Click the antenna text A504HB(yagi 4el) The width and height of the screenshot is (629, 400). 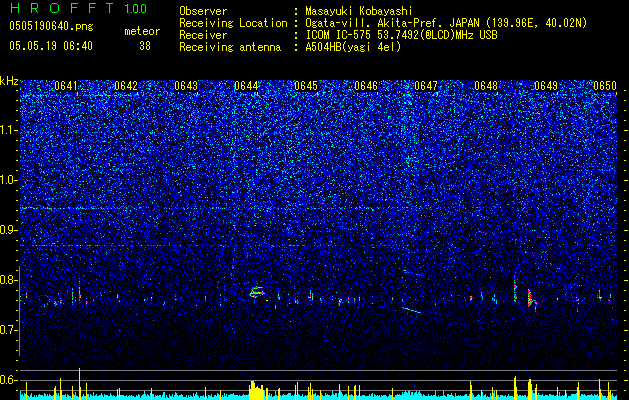coord(353,47)
